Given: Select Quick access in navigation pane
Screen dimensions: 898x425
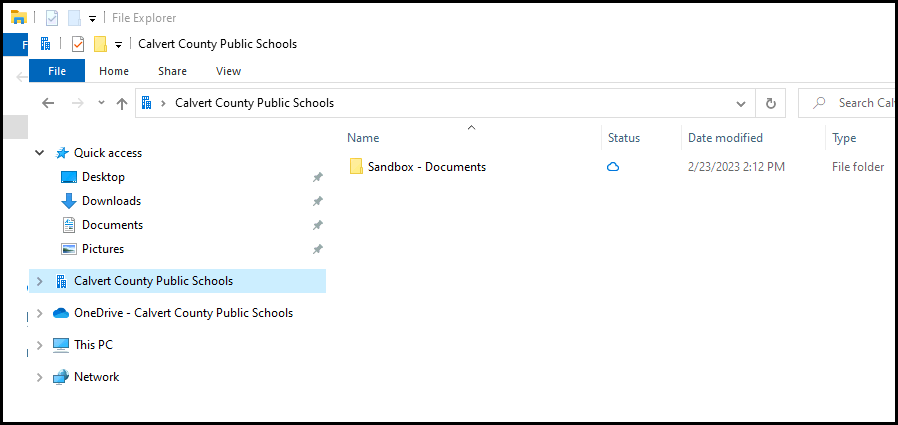Looking at the screenshot, I should (x=108, y=153).
